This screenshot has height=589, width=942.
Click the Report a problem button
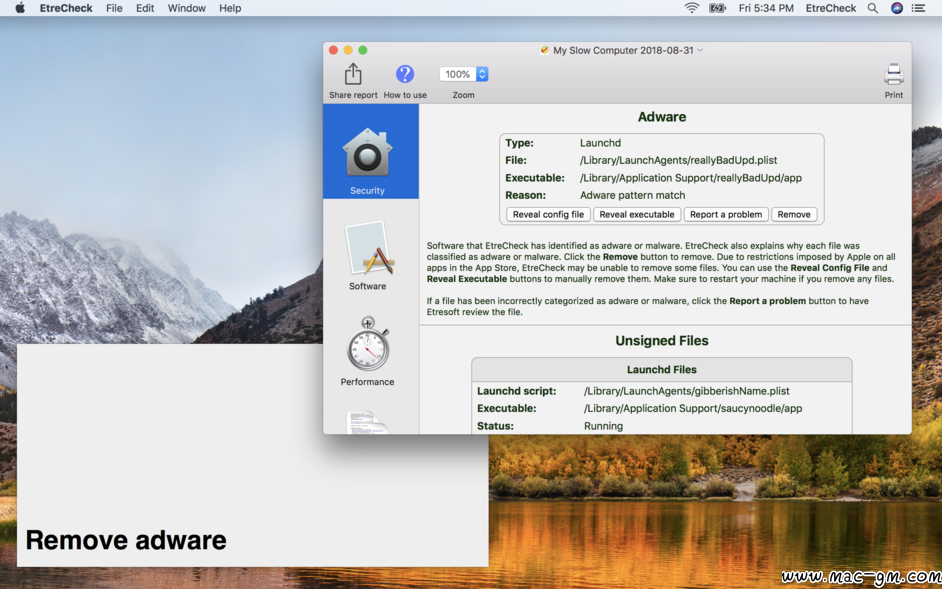[x=726, y=214]
